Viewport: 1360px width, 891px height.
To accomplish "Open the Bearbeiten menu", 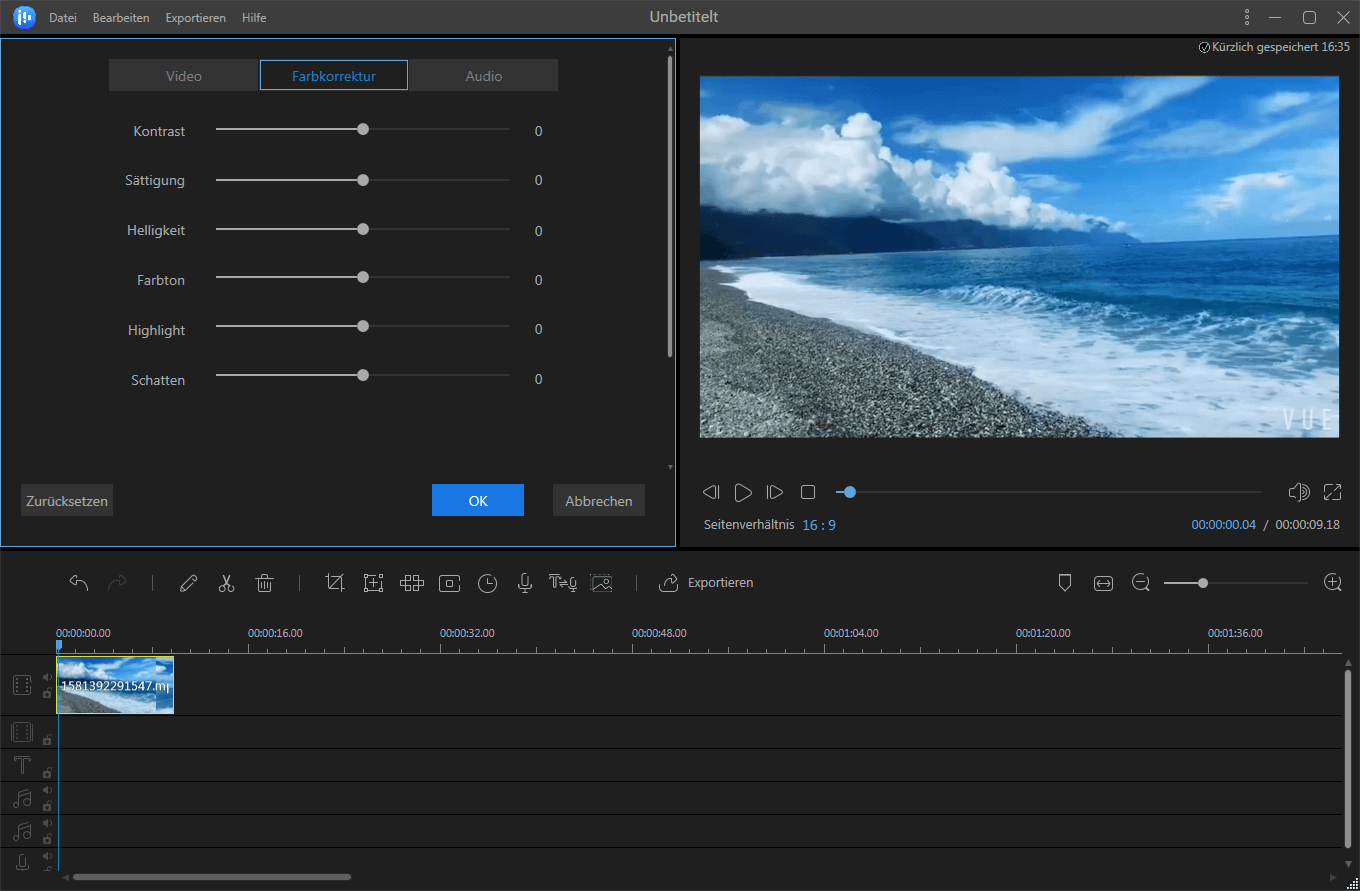I will pos(121,18).
